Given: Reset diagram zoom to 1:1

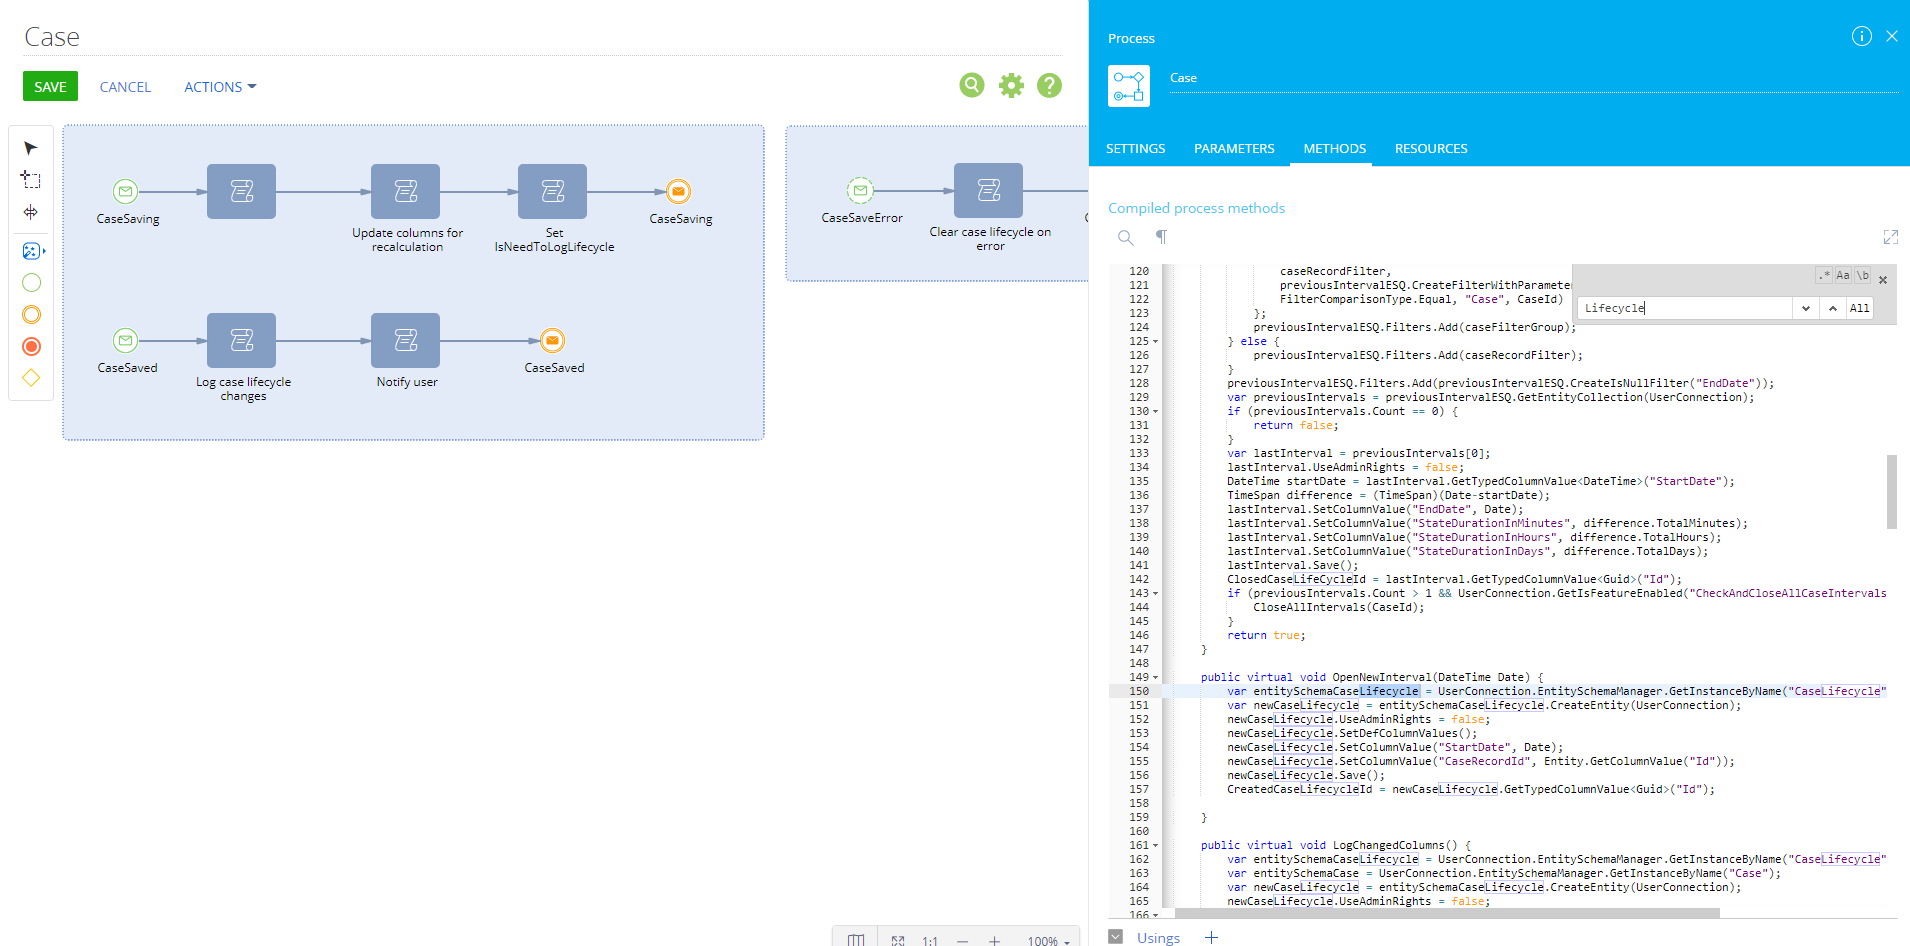Looking at the screenshot, I should pyautogui.click(x=930, y=940).
